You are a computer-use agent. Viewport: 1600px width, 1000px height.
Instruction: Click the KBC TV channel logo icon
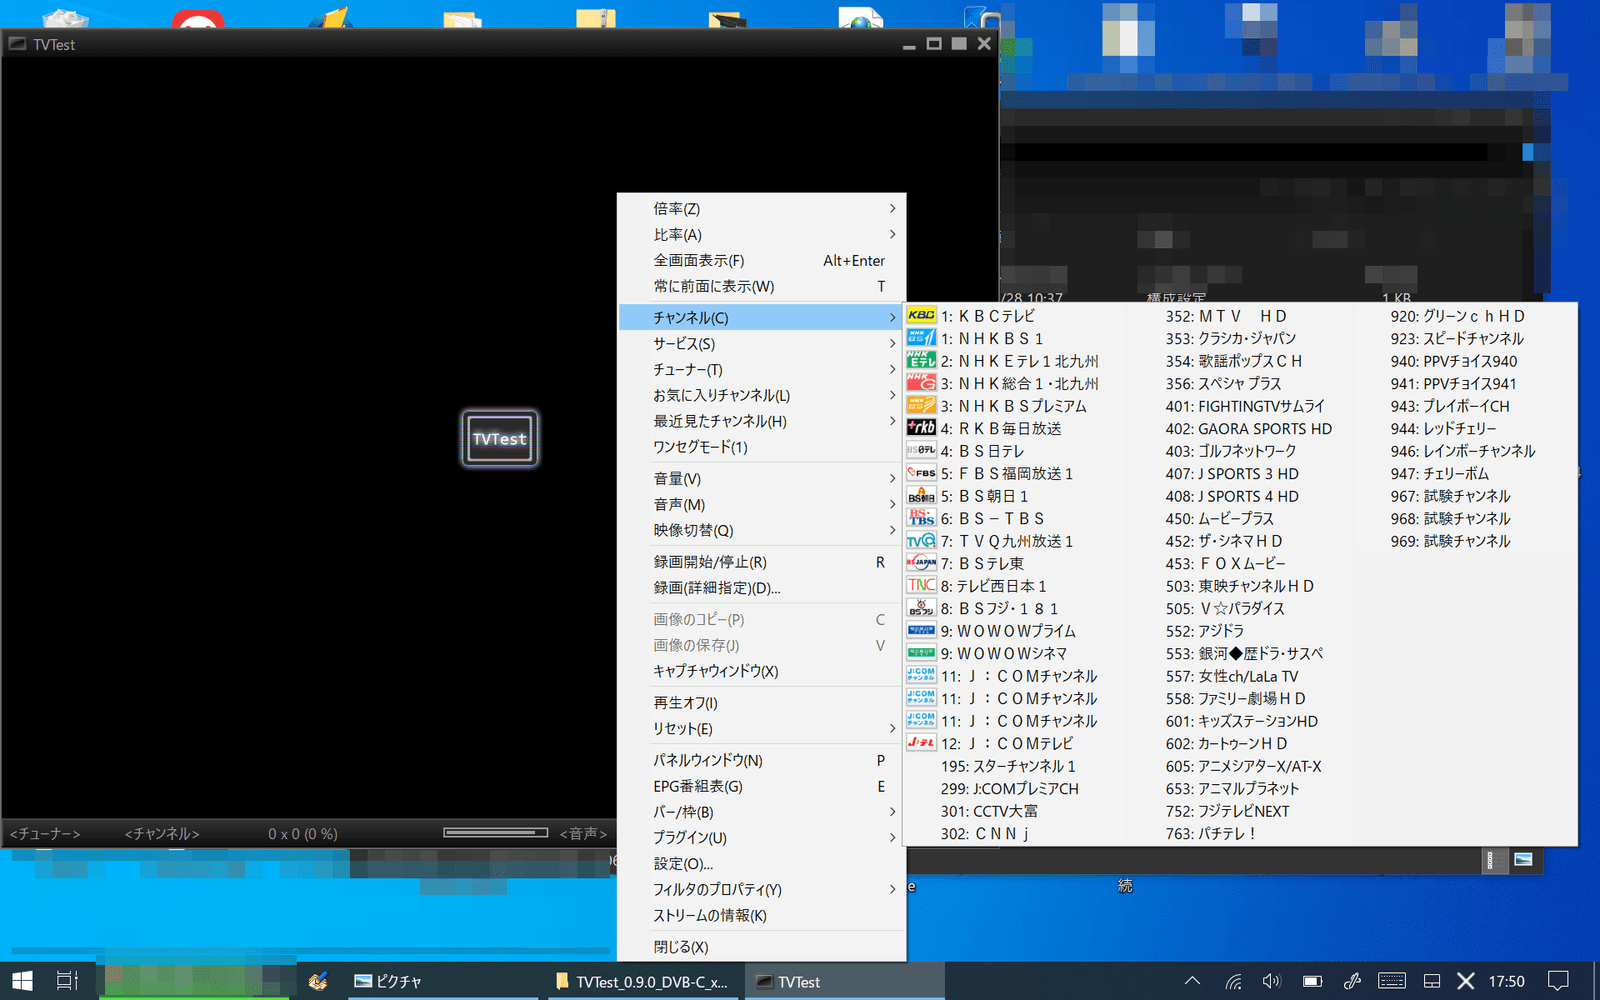[920, 315]
